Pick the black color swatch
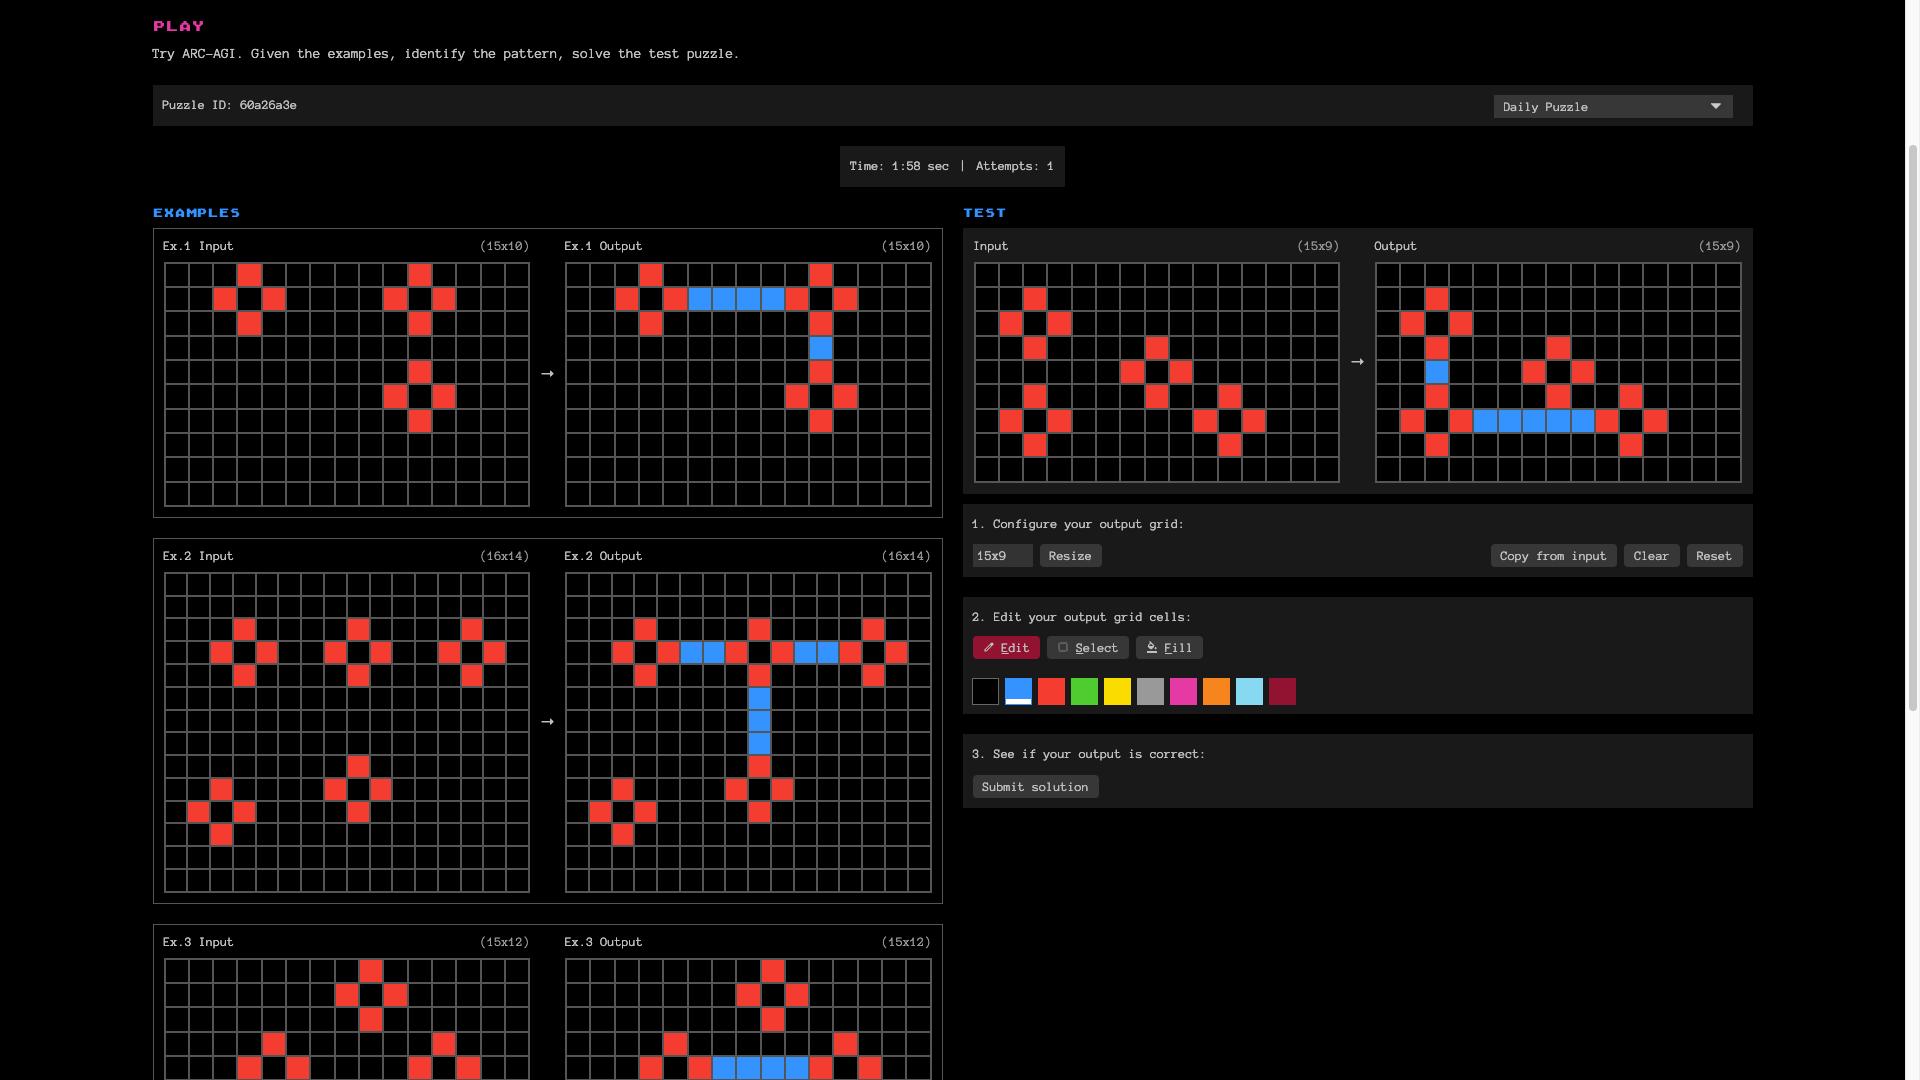This screenshot has width=1920, height=1080. pos(985,691)
